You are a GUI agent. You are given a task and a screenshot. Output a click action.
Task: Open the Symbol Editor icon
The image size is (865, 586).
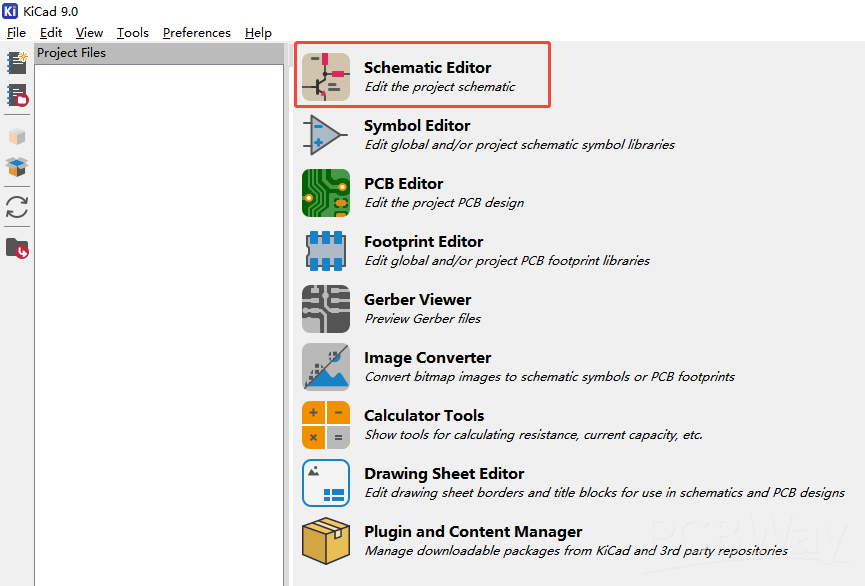click(x=326, y=135)
